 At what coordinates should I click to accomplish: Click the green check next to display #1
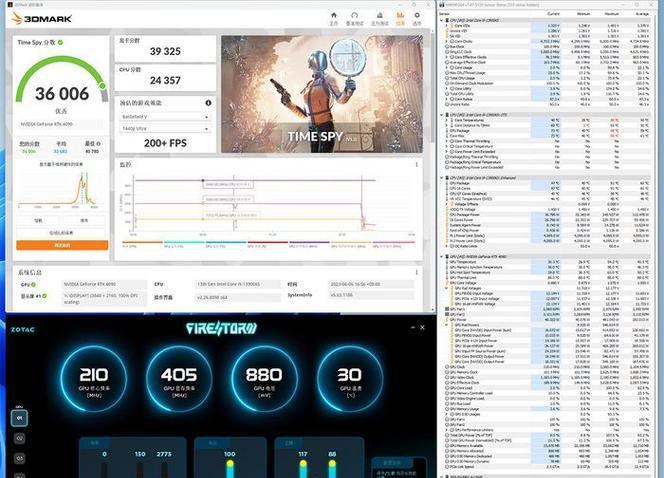[44, 296]
